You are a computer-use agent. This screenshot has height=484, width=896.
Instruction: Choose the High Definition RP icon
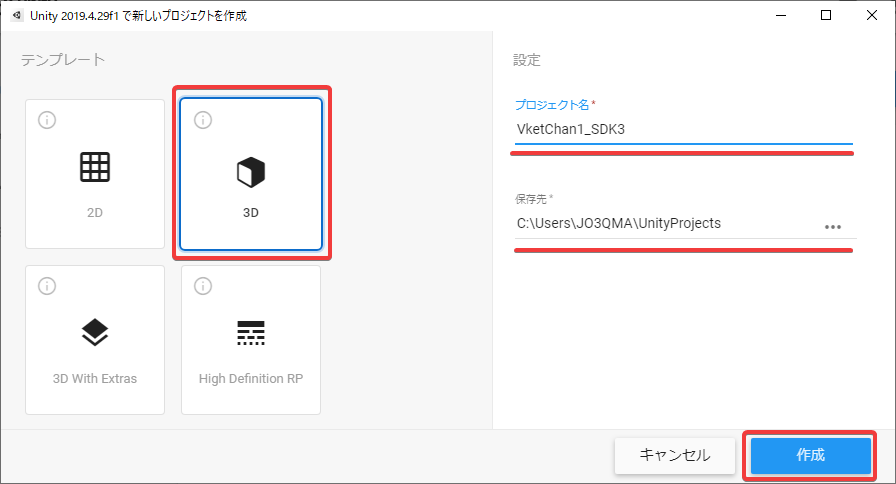251,333
